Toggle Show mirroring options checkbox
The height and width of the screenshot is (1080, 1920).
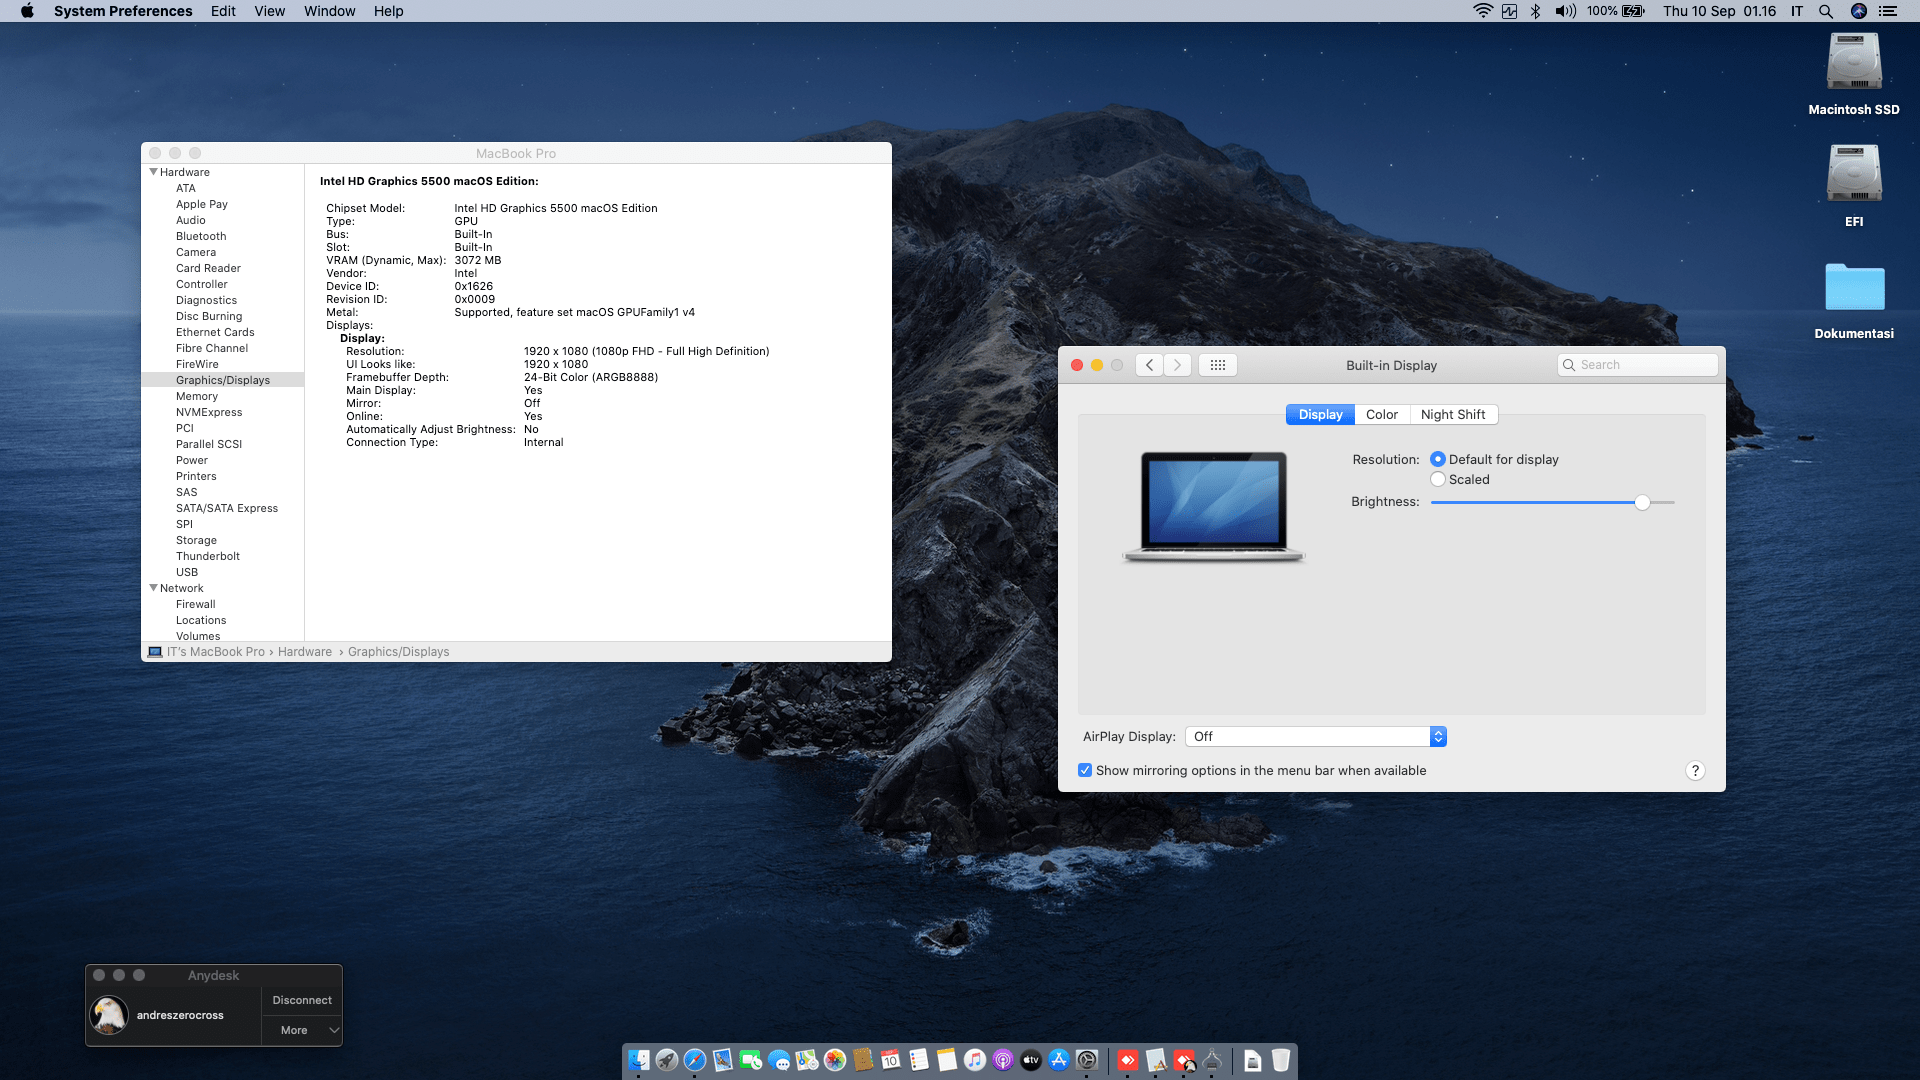tap(1085, 770)
